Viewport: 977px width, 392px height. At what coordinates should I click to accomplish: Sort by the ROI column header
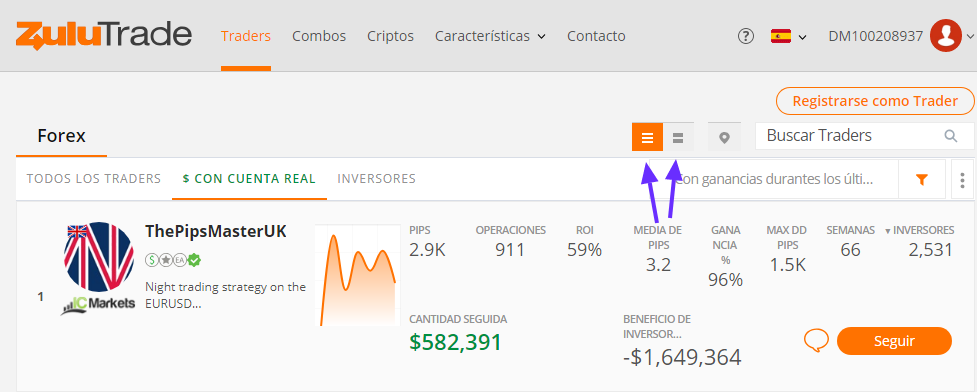[584, 230]
